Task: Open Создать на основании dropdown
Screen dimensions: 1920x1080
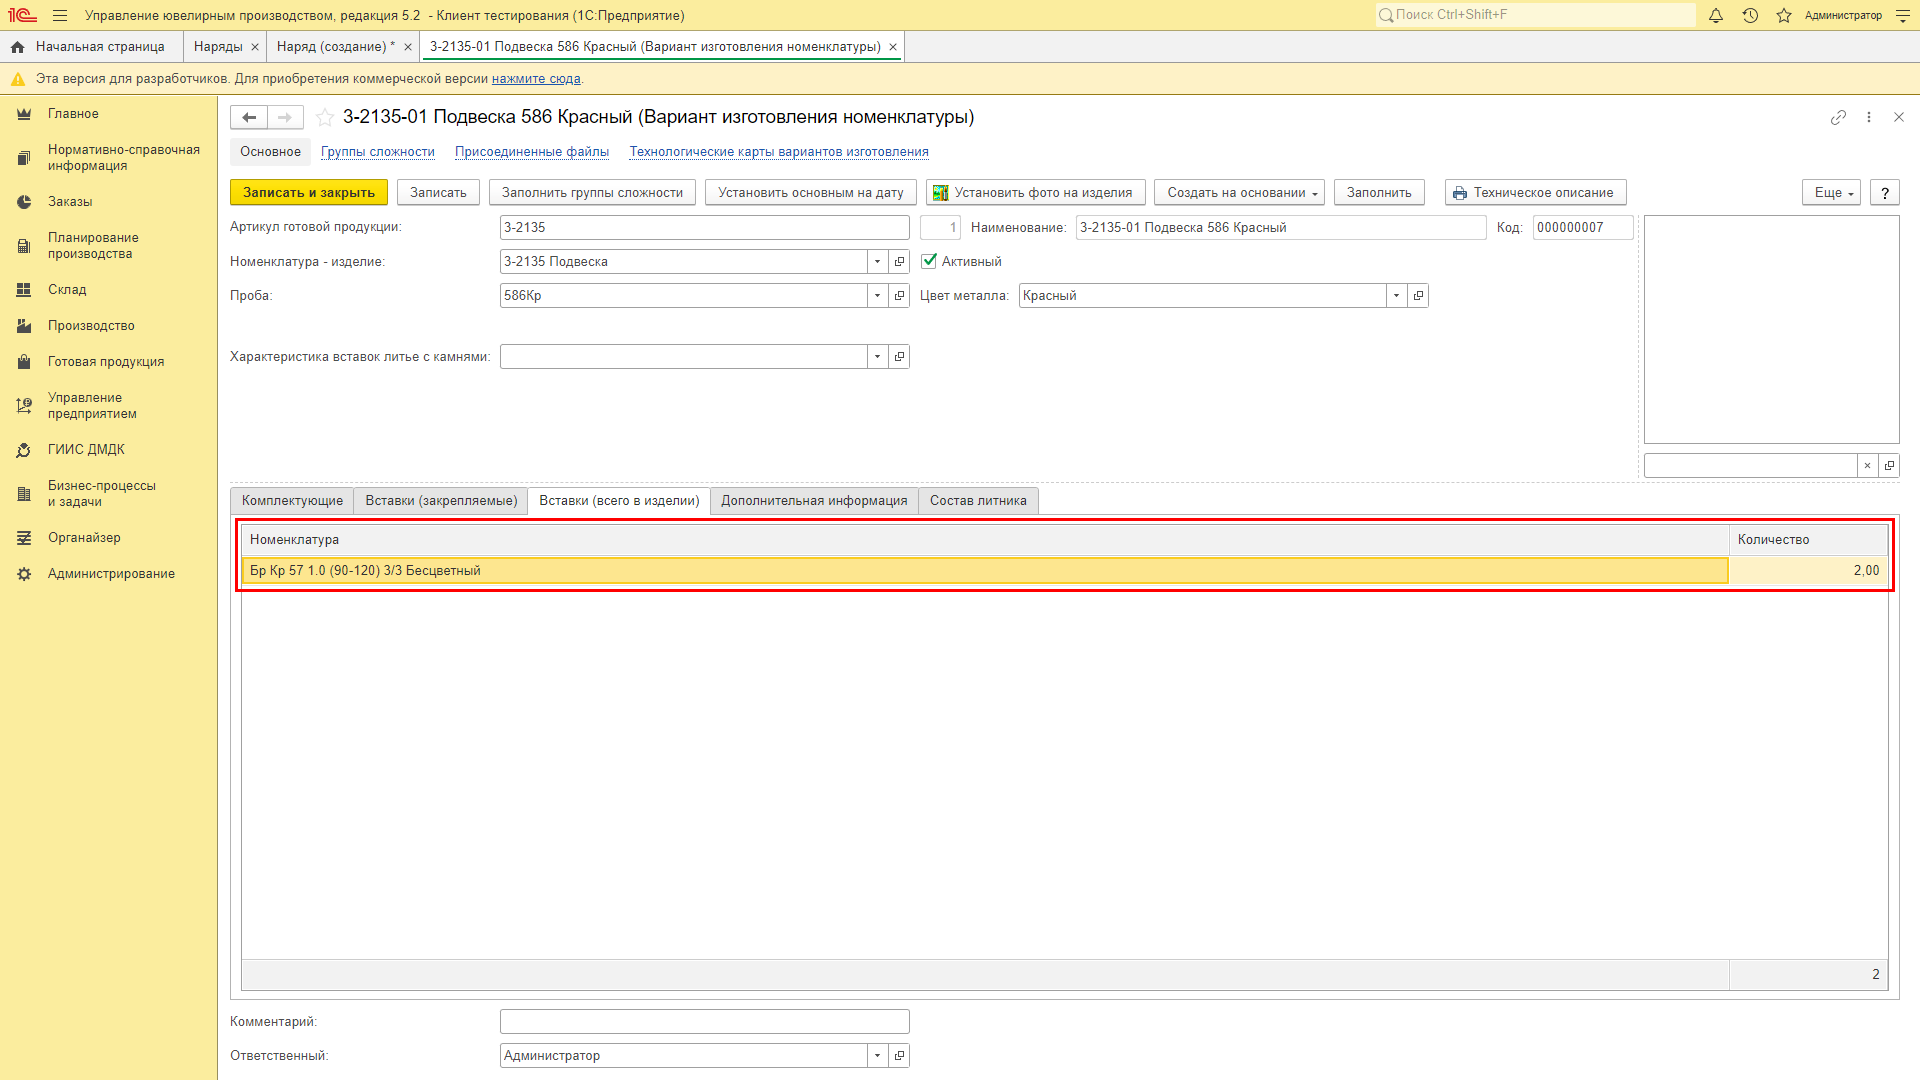Action: pos(1240,193)
